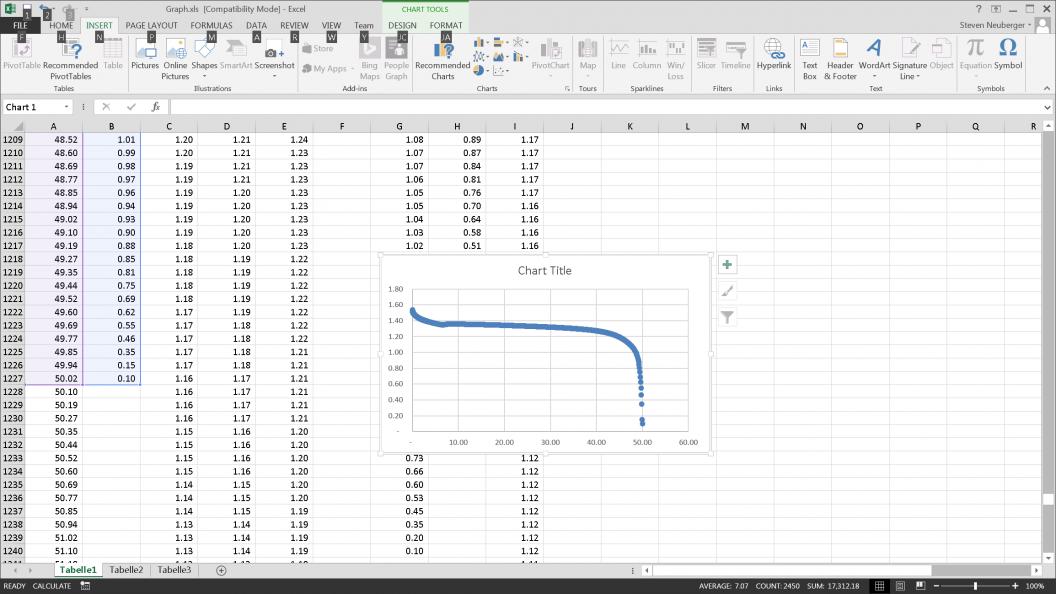The height and width of the screenshot is (594, 1056).
Task: Insert a Table icon
Action: coord(112,55)
